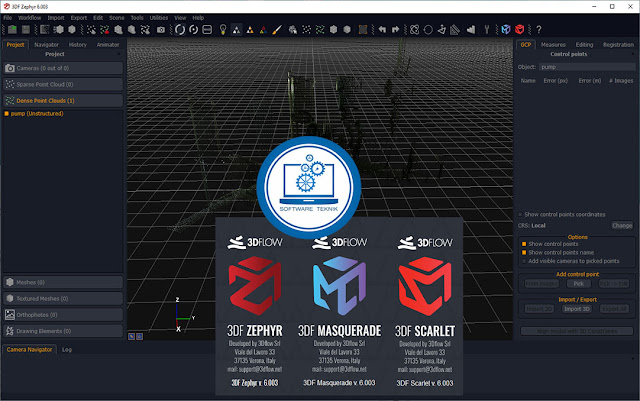The width and height of the screenshot is (640, 401).
Task: Select the Camera Navigator tab
Action: click(29, 350)
